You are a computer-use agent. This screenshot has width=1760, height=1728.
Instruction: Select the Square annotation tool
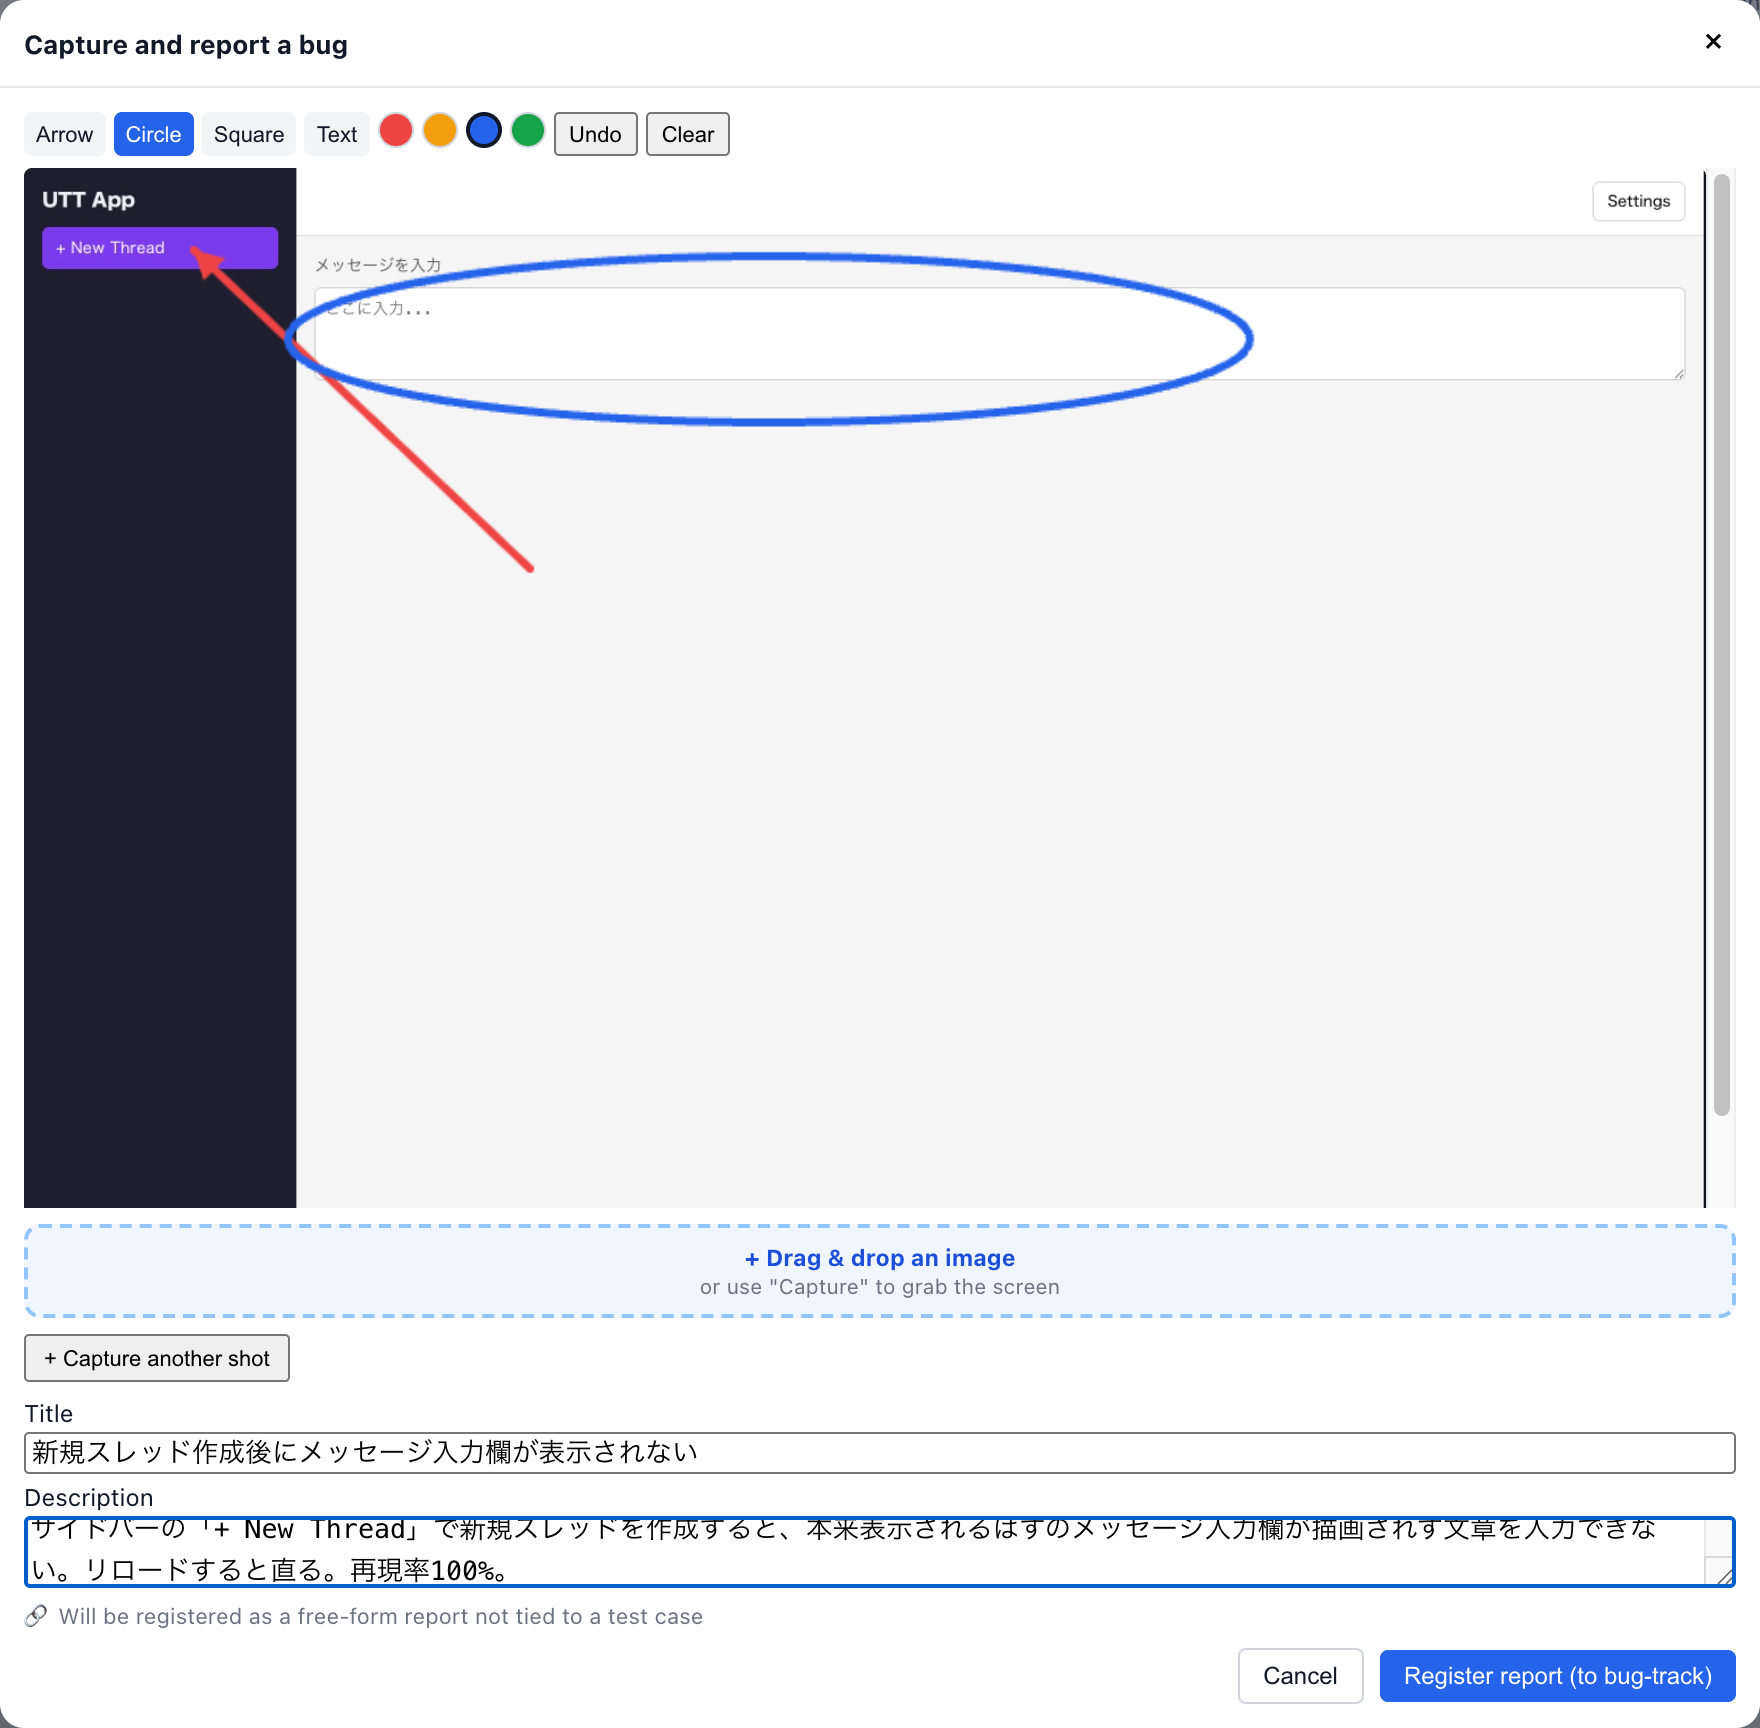[248, 134]
